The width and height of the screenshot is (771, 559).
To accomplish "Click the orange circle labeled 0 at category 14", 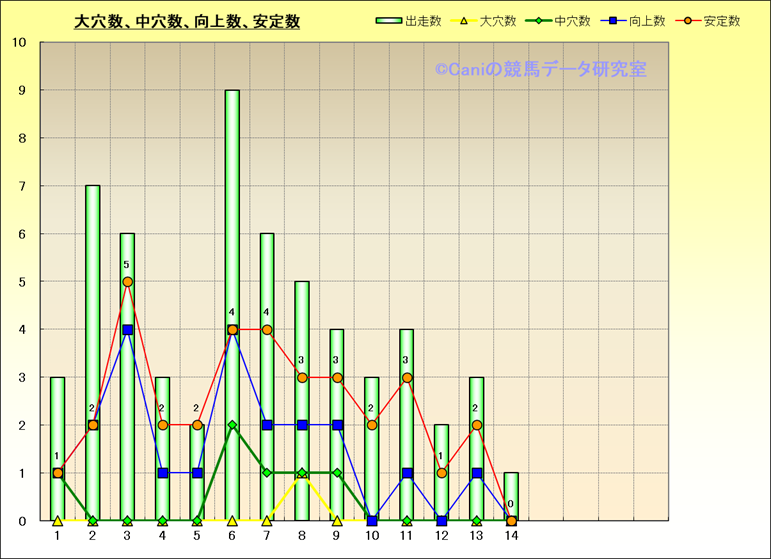I will 512,521.
